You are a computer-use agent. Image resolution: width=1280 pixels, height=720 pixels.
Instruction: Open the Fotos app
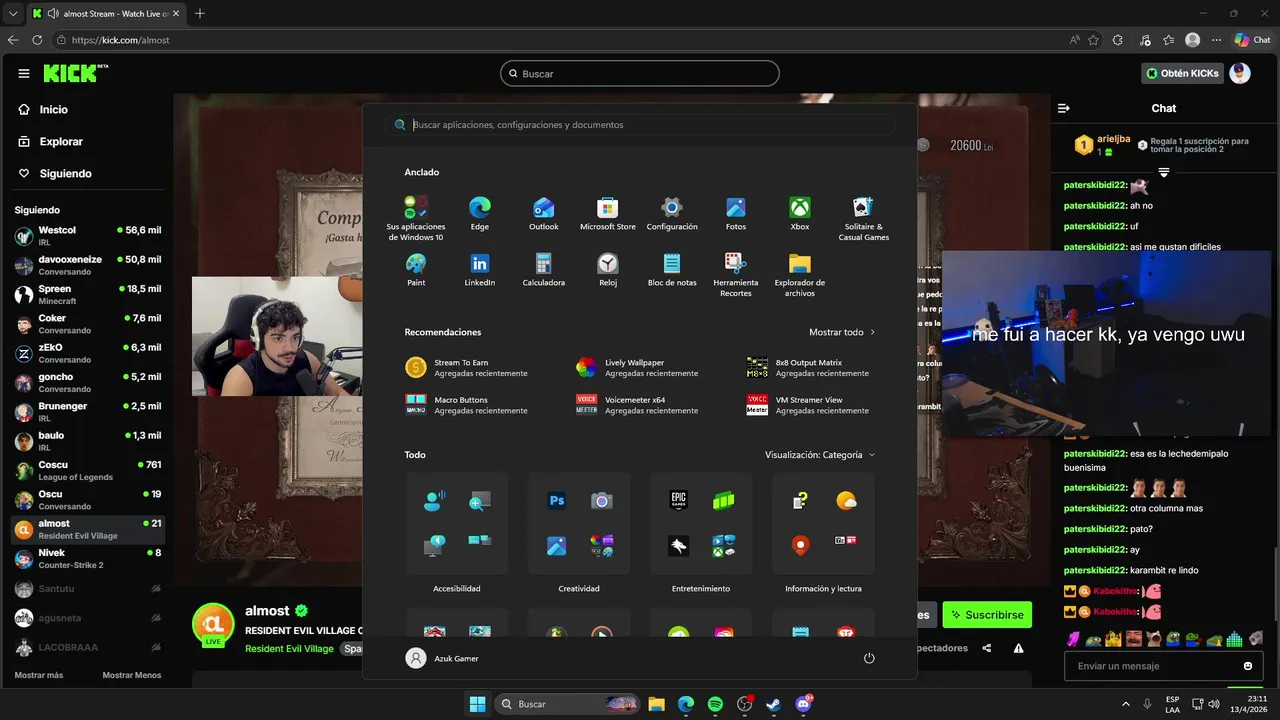coord(736,214)
